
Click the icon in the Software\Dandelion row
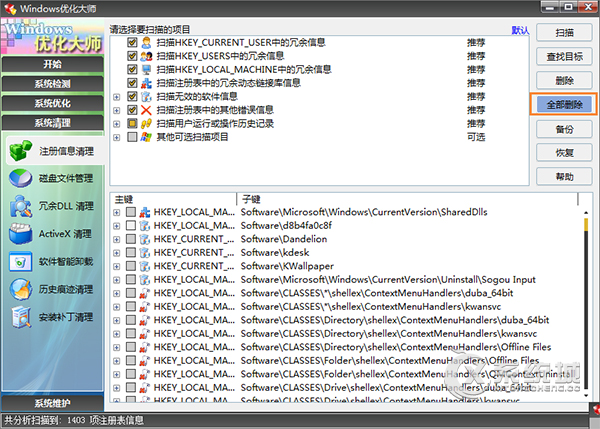pyautogui.click(x=144, y=239)
